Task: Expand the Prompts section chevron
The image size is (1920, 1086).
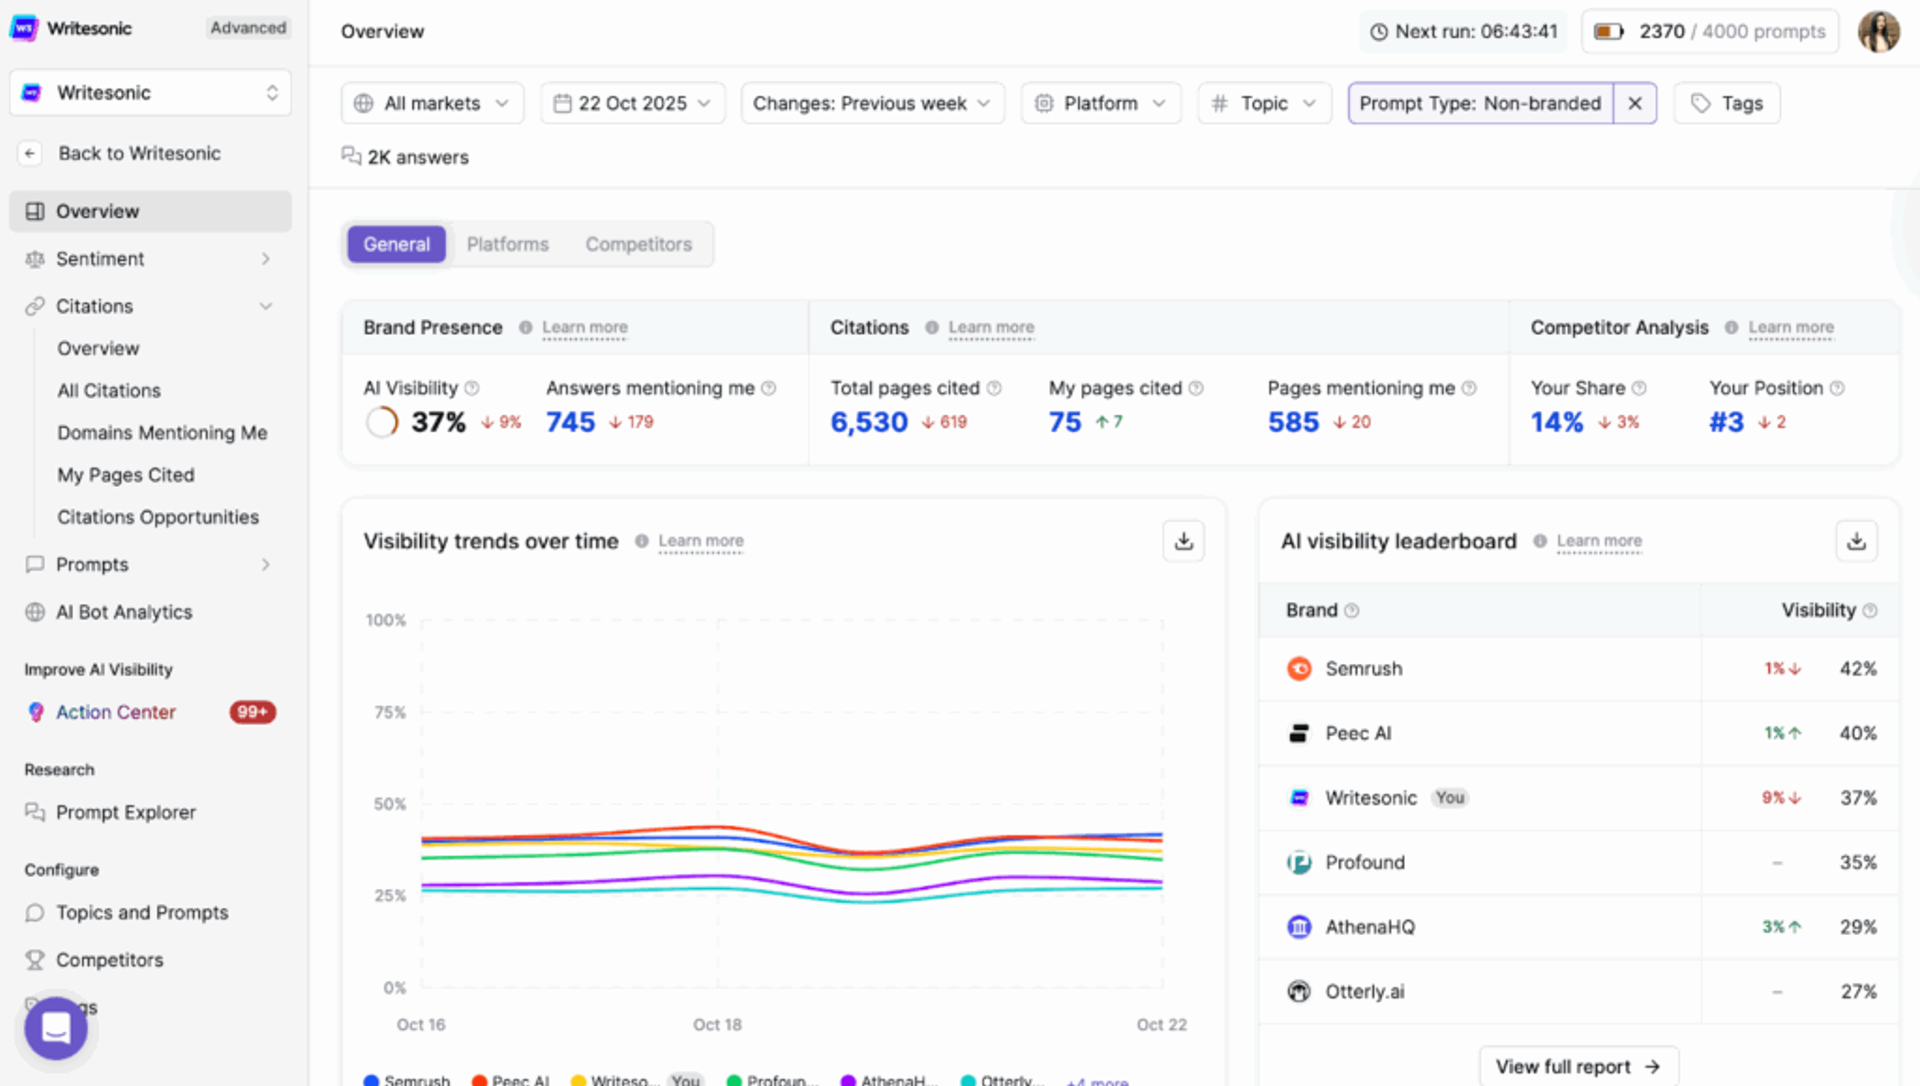Action: [266, 564]
